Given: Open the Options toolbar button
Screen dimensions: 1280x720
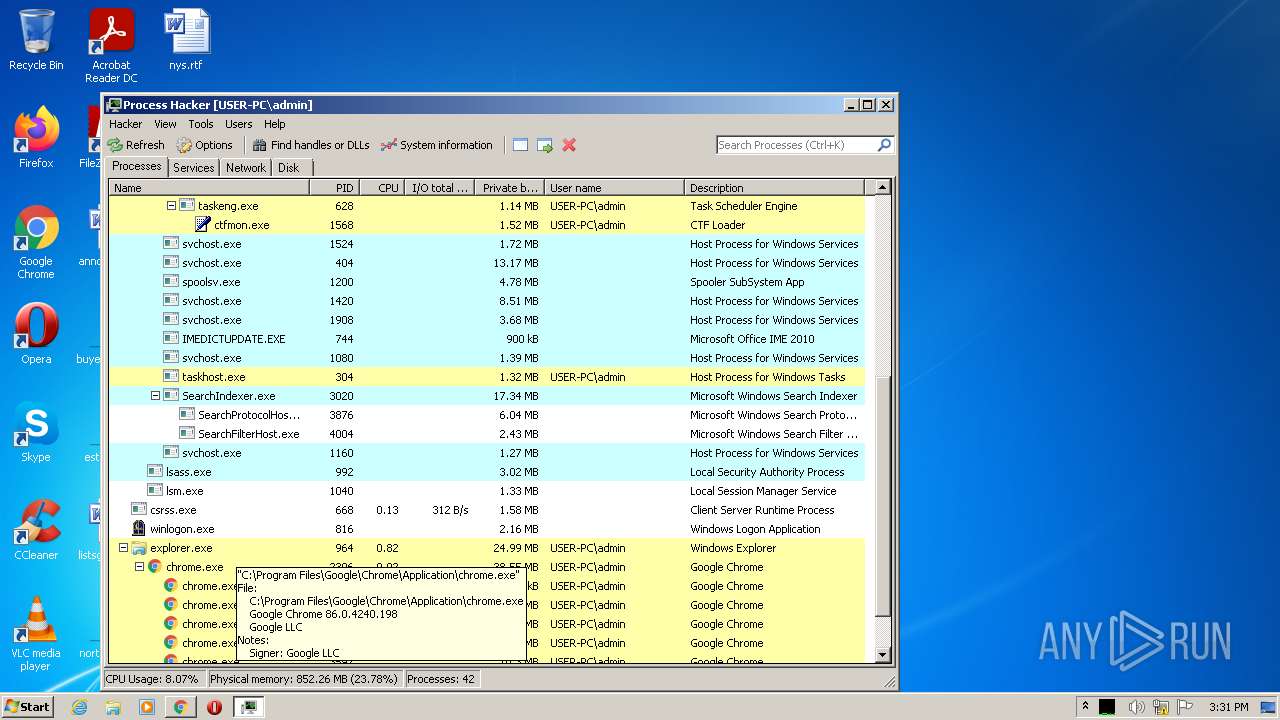Looking at the screenshot, I should tap(204, 145).
